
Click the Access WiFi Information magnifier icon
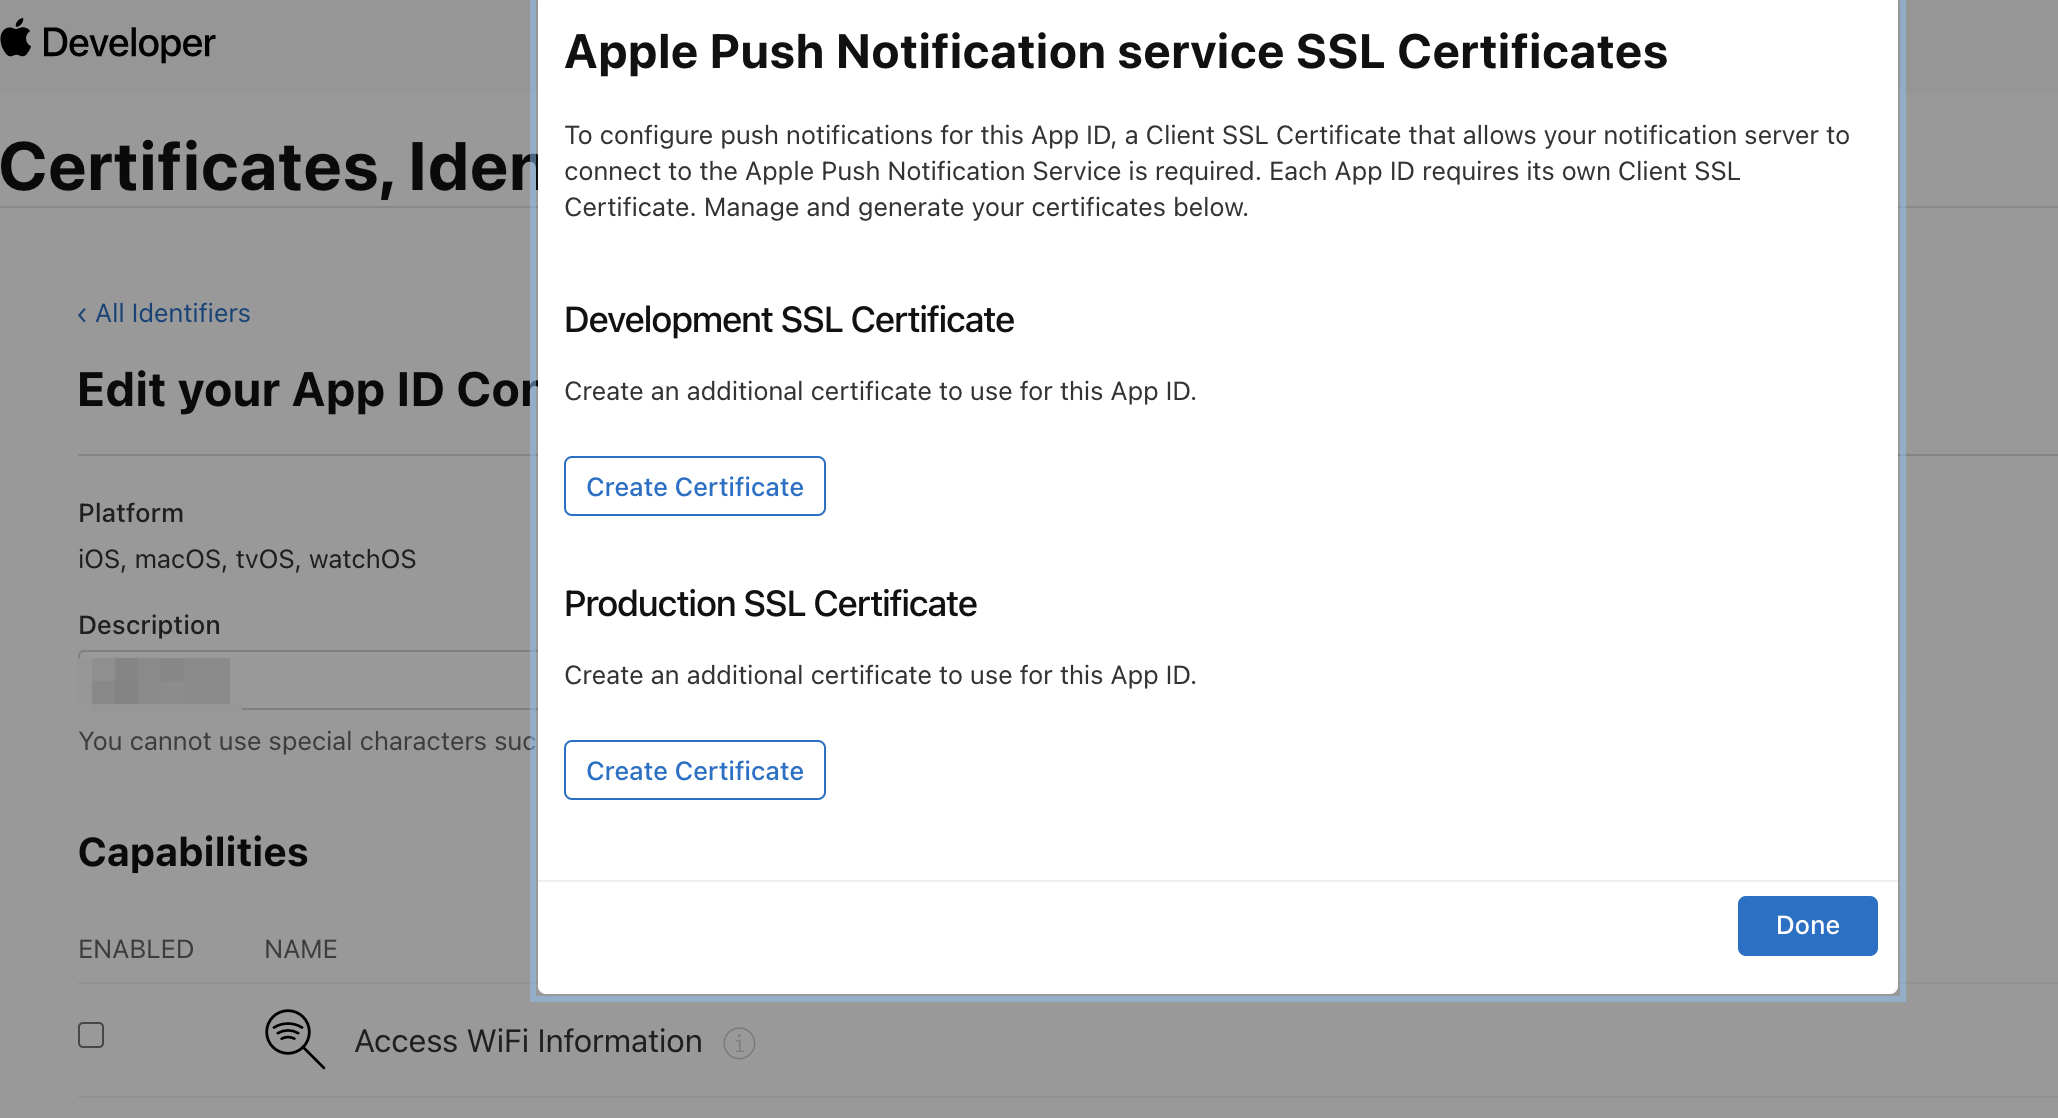coord(294,1038)
